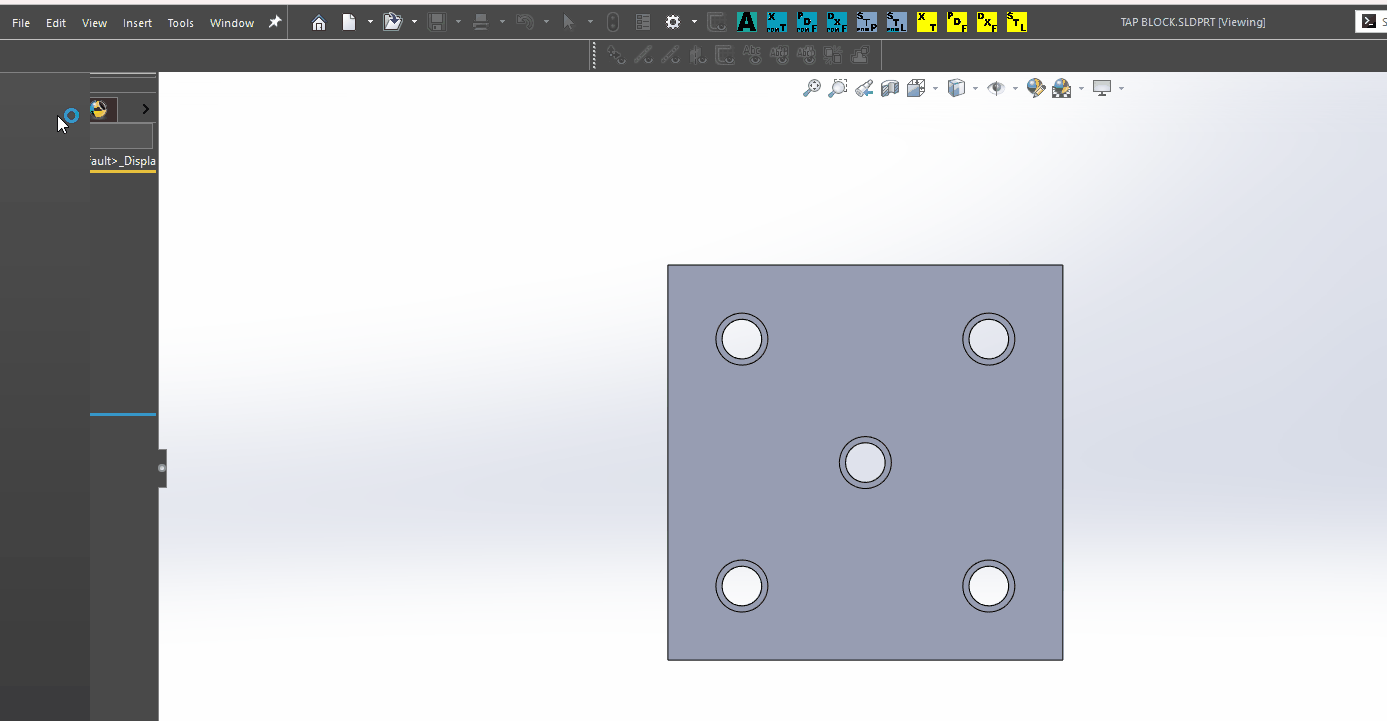1387x721 pixels.
Task: Click the center hole of the block
Action: point(865,463)
